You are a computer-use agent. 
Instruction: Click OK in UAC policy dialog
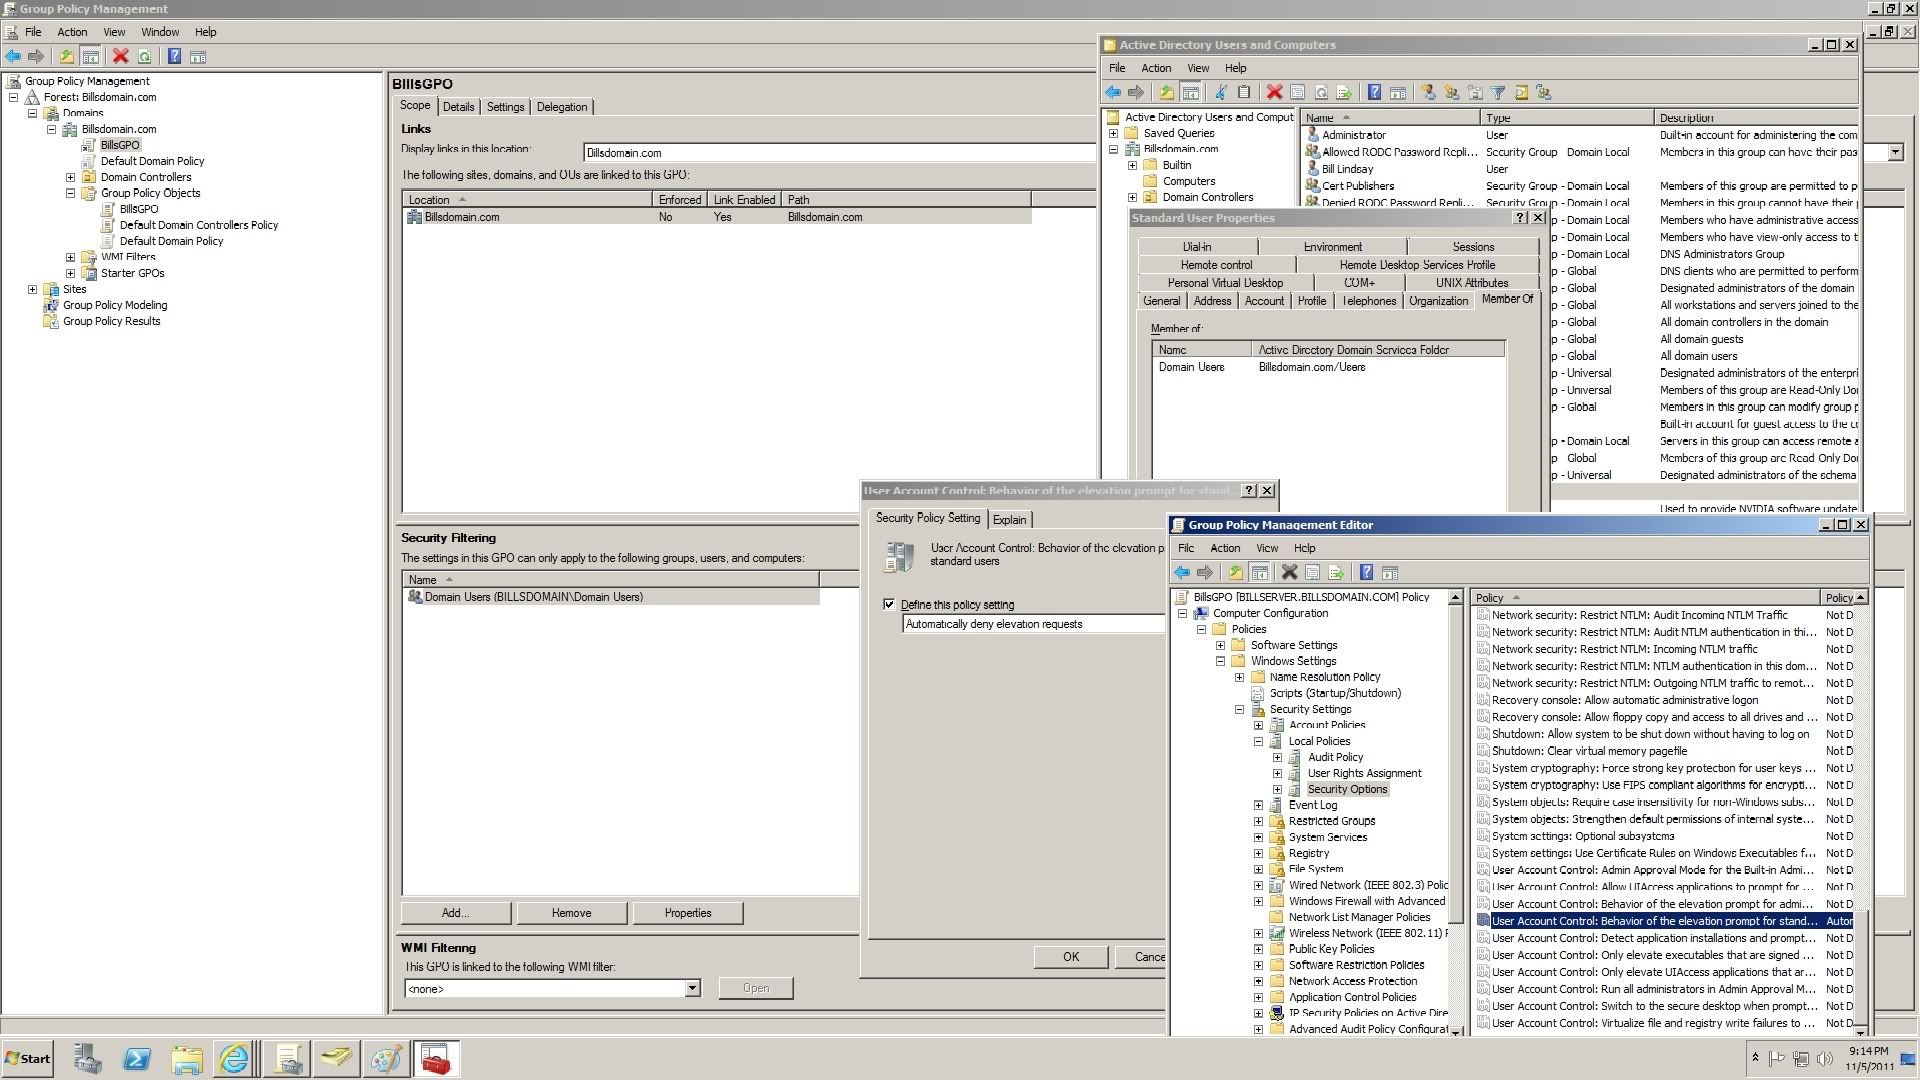[1071, 957]
